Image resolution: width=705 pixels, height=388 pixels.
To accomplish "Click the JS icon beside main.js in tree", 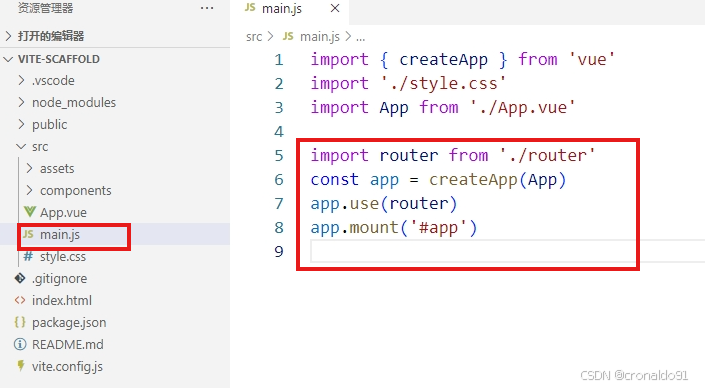I will (x=28, y=234).
